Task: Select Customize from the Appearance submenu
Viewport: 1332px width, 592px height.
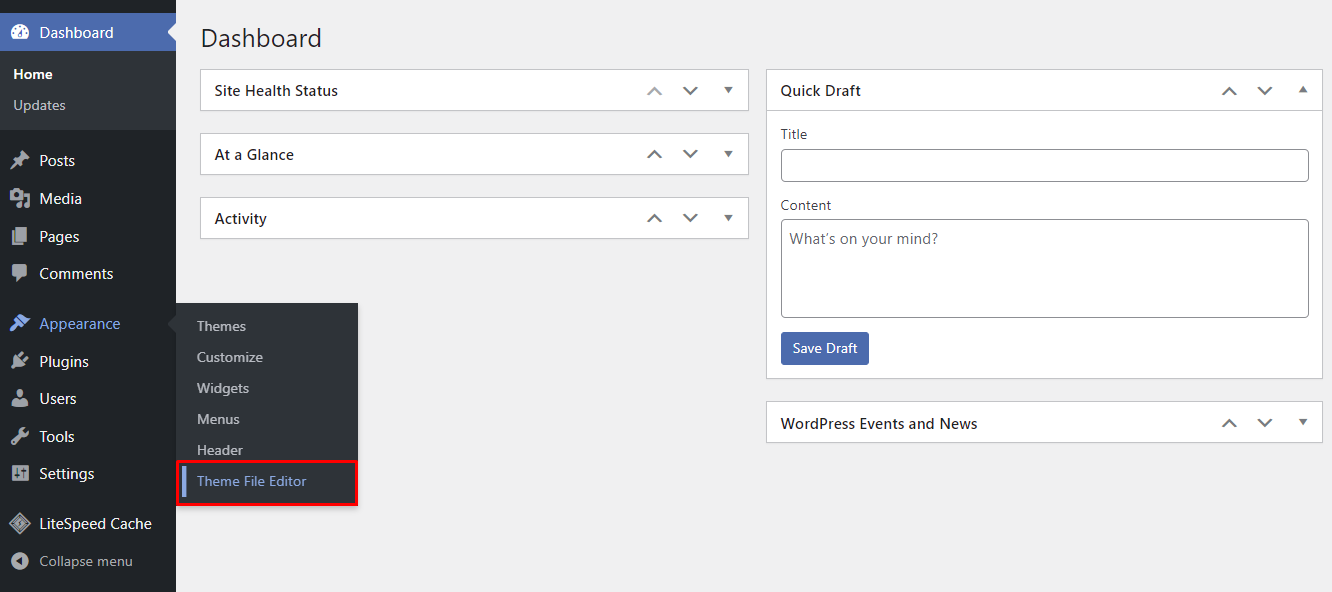Action: [x=229, y=356]
